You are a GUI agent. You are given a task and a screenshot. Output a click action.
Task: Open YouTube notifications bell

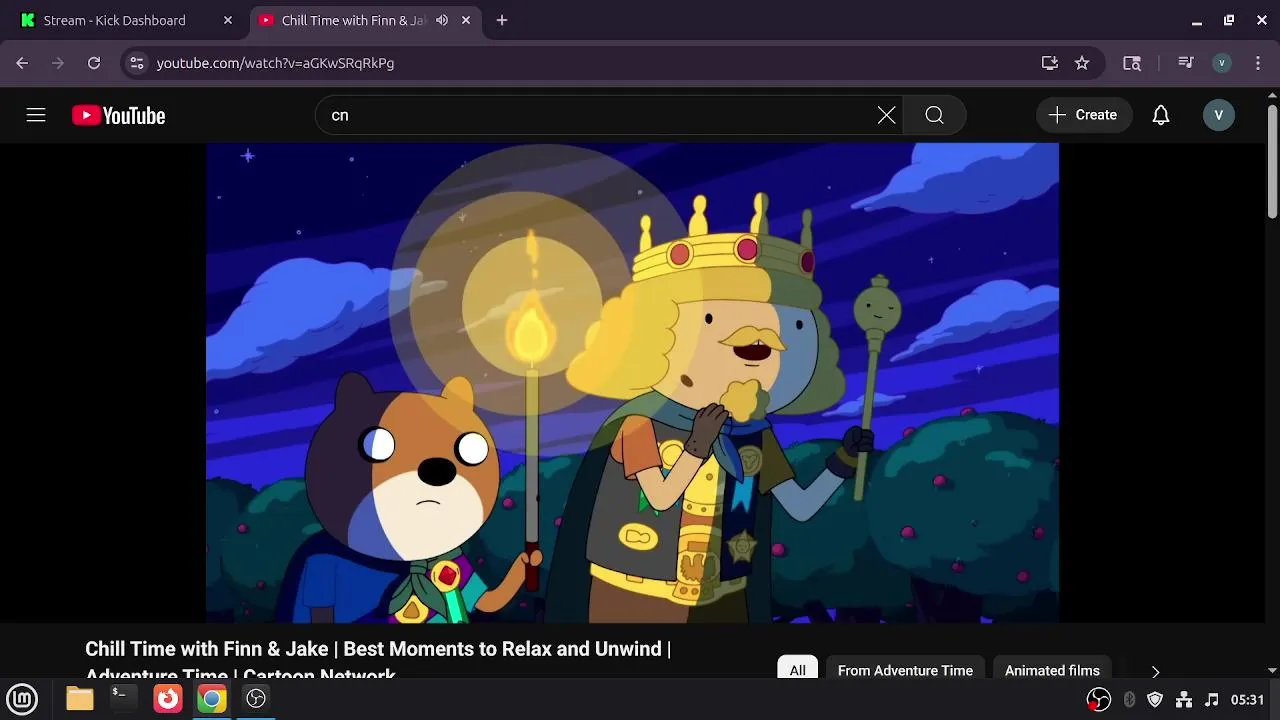point(1161,115)
